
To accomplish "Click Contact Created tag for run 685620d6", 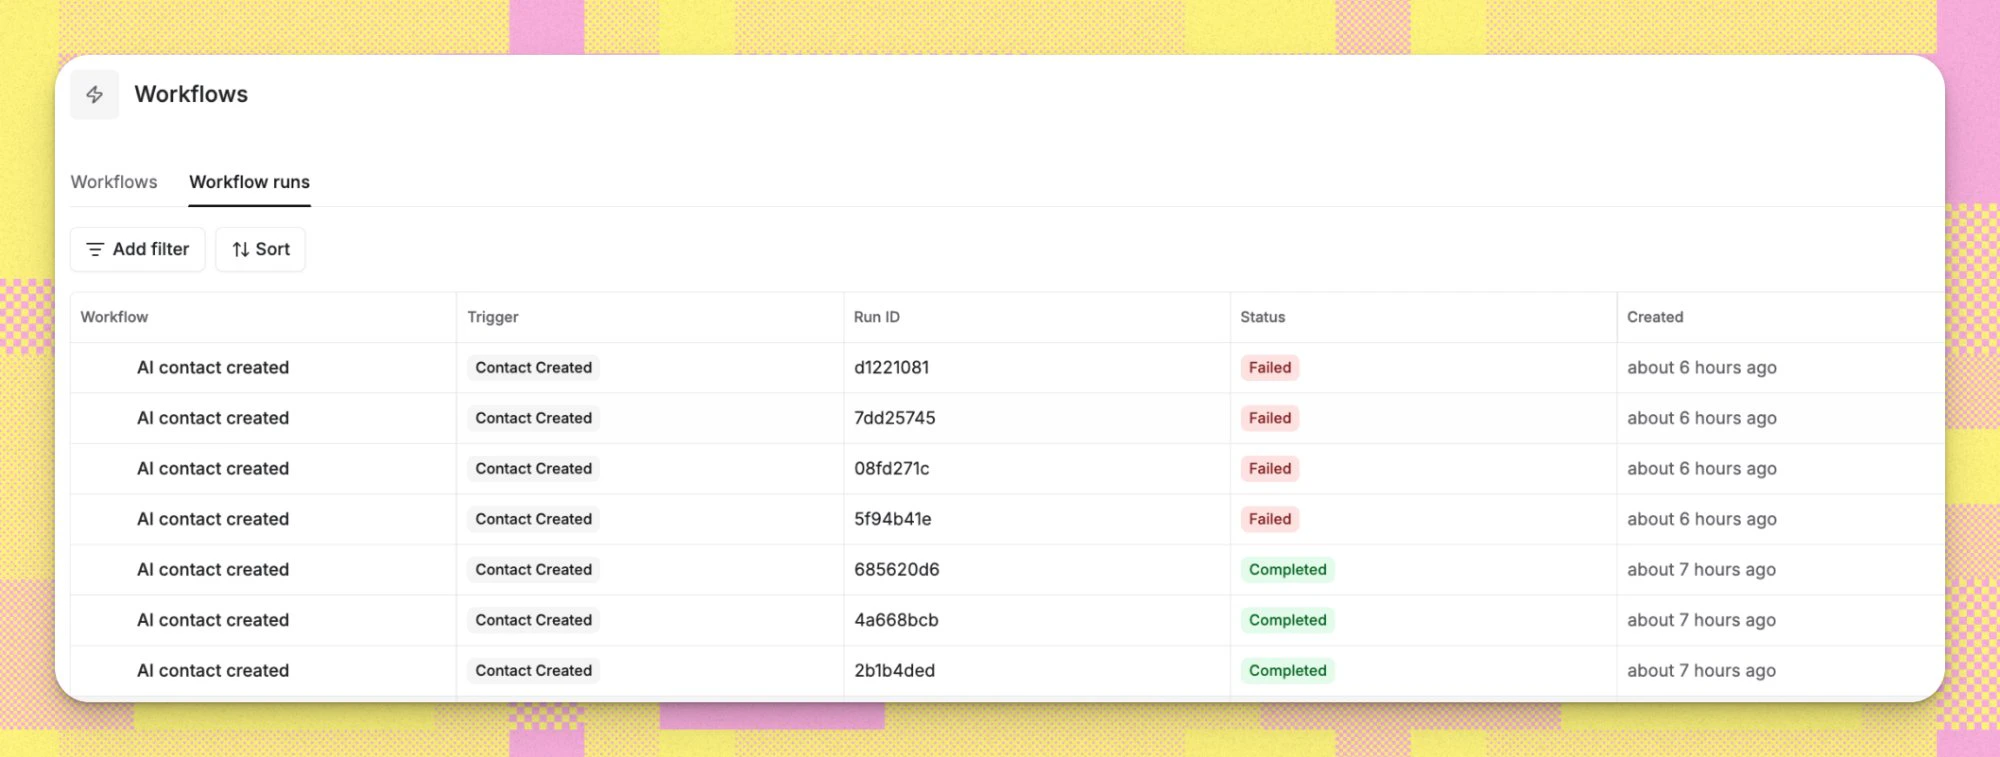I will tap(534, 570).
